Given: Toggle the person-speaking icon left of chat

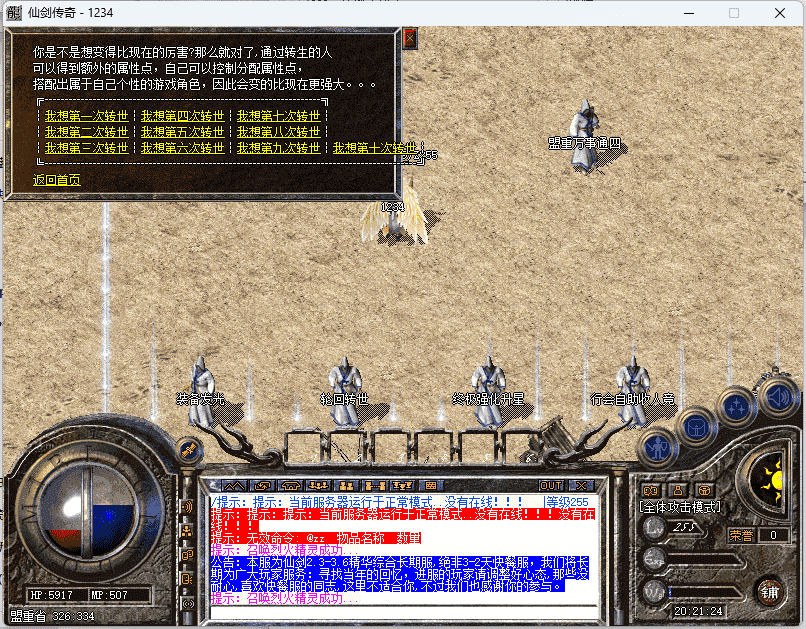Looking at the screenshot, I should tap(187, 579).
